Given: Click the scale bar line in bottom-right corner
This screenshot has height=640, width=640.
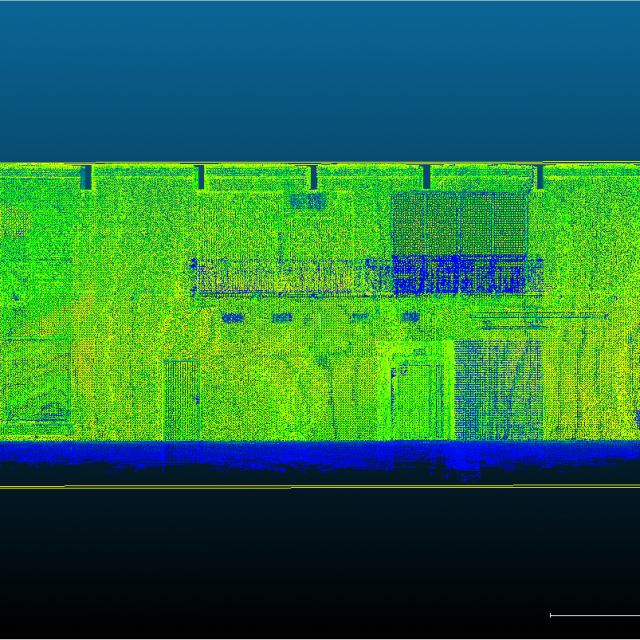Looking at the screenshot, I should click(594, 615).
